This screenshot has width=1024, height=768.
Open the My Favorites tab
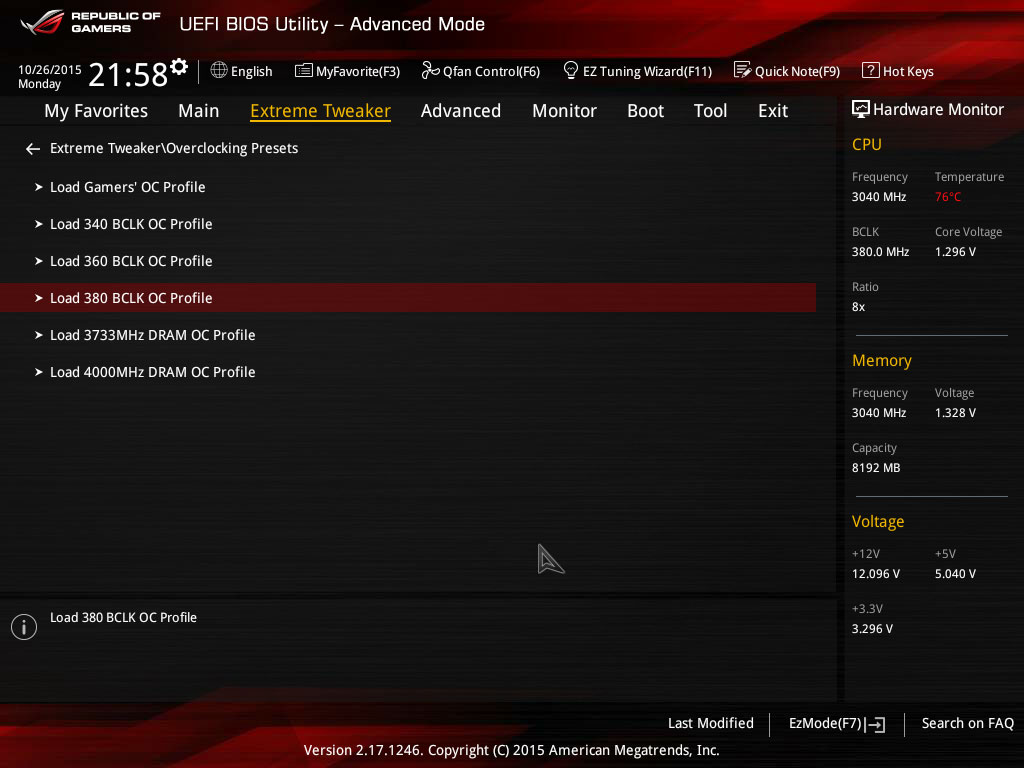(96, 111)
